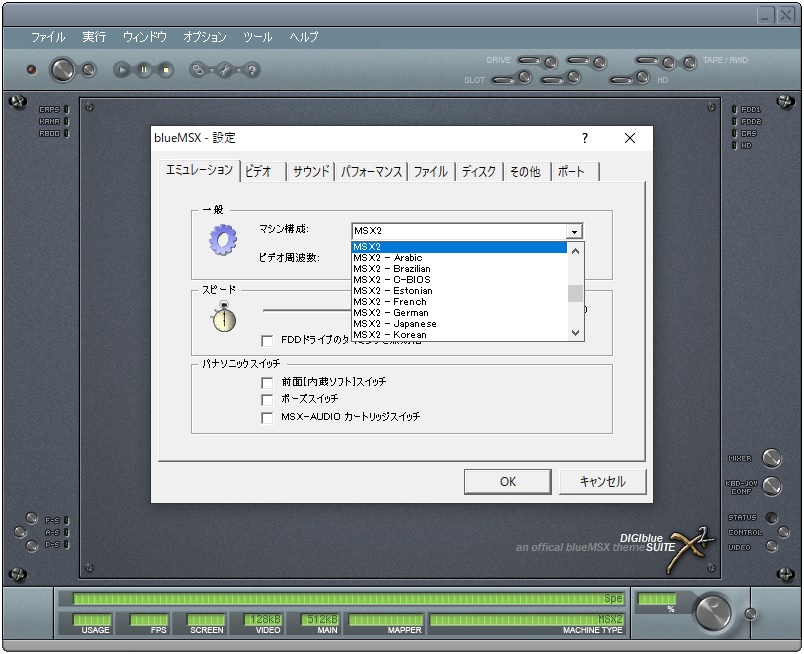Viewport: 804px width, 654px height.
Task: Click the first SLOT knob
Action: (x=525, y=77)
